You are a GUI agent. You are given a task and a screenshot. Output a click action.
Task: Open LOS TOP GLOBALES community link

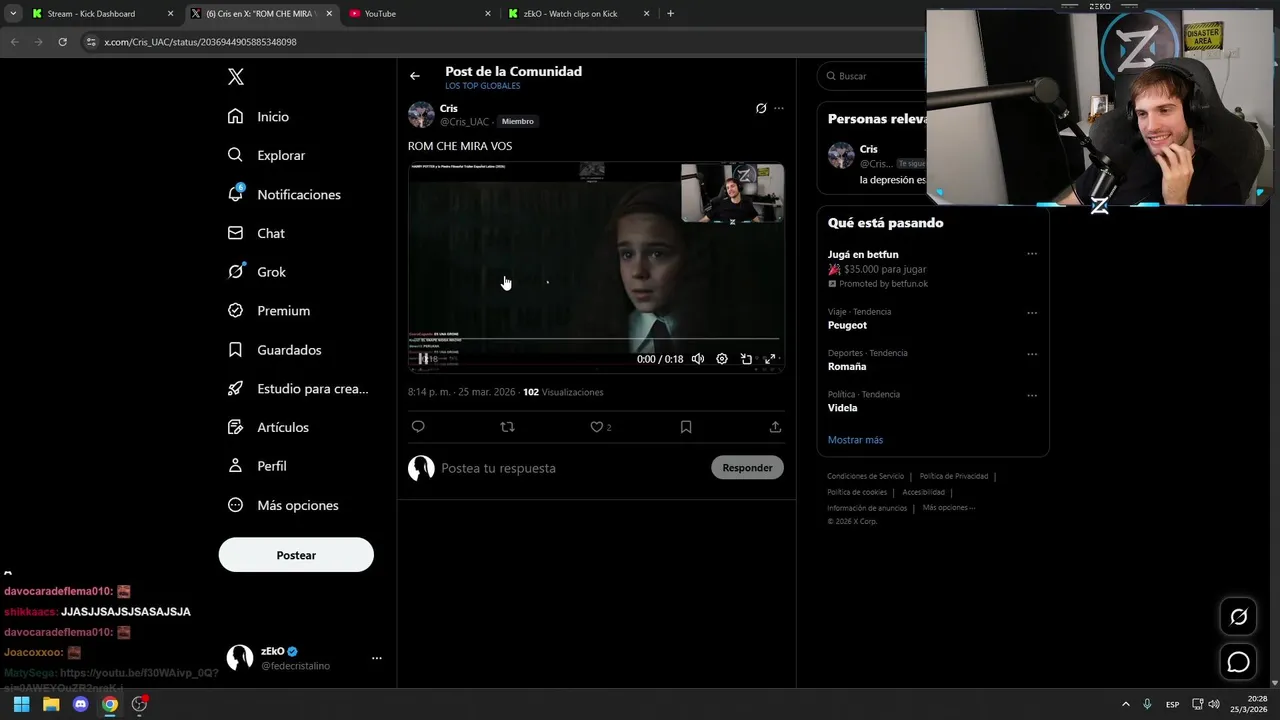coord(483,86)
